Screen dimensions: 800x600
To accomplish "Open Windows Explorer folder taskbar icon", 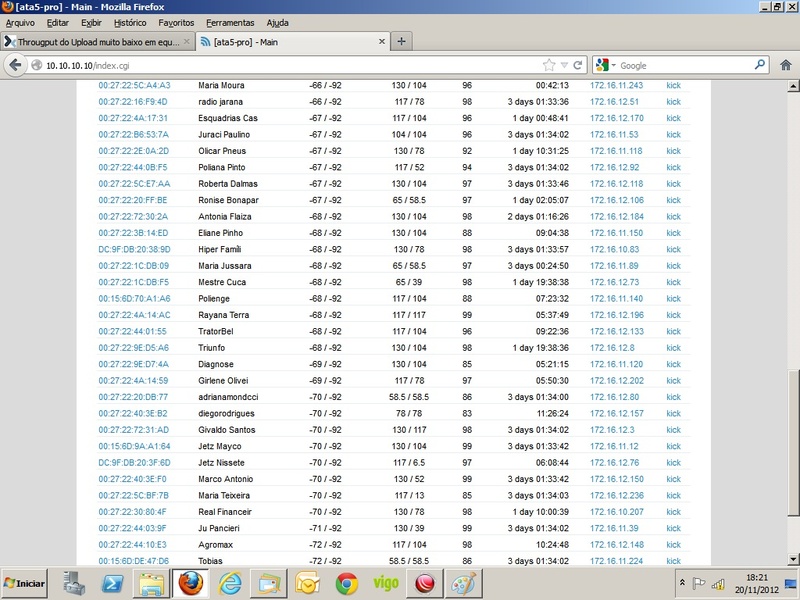I will pos(152,583).
